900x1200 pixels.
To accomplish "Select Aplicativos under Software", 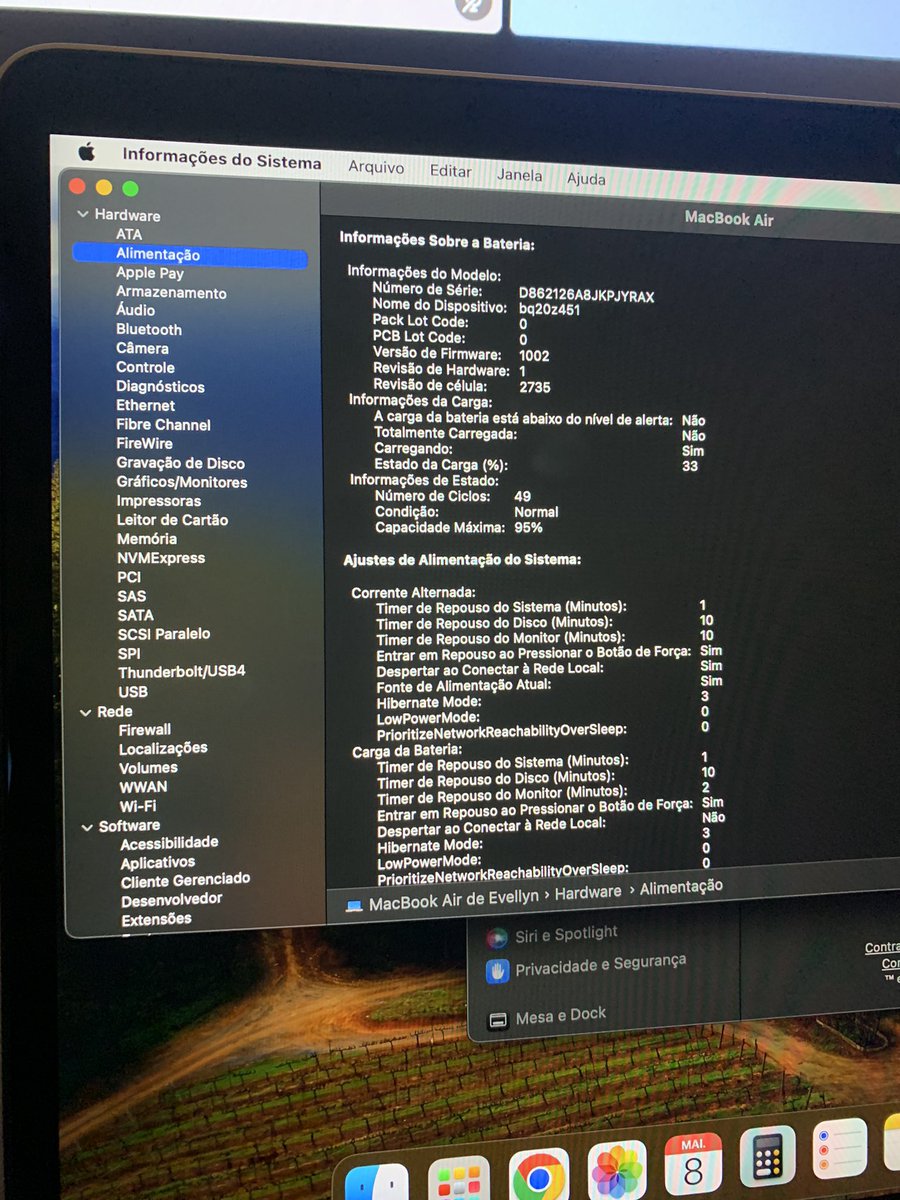I will click(x=158, y=862).
